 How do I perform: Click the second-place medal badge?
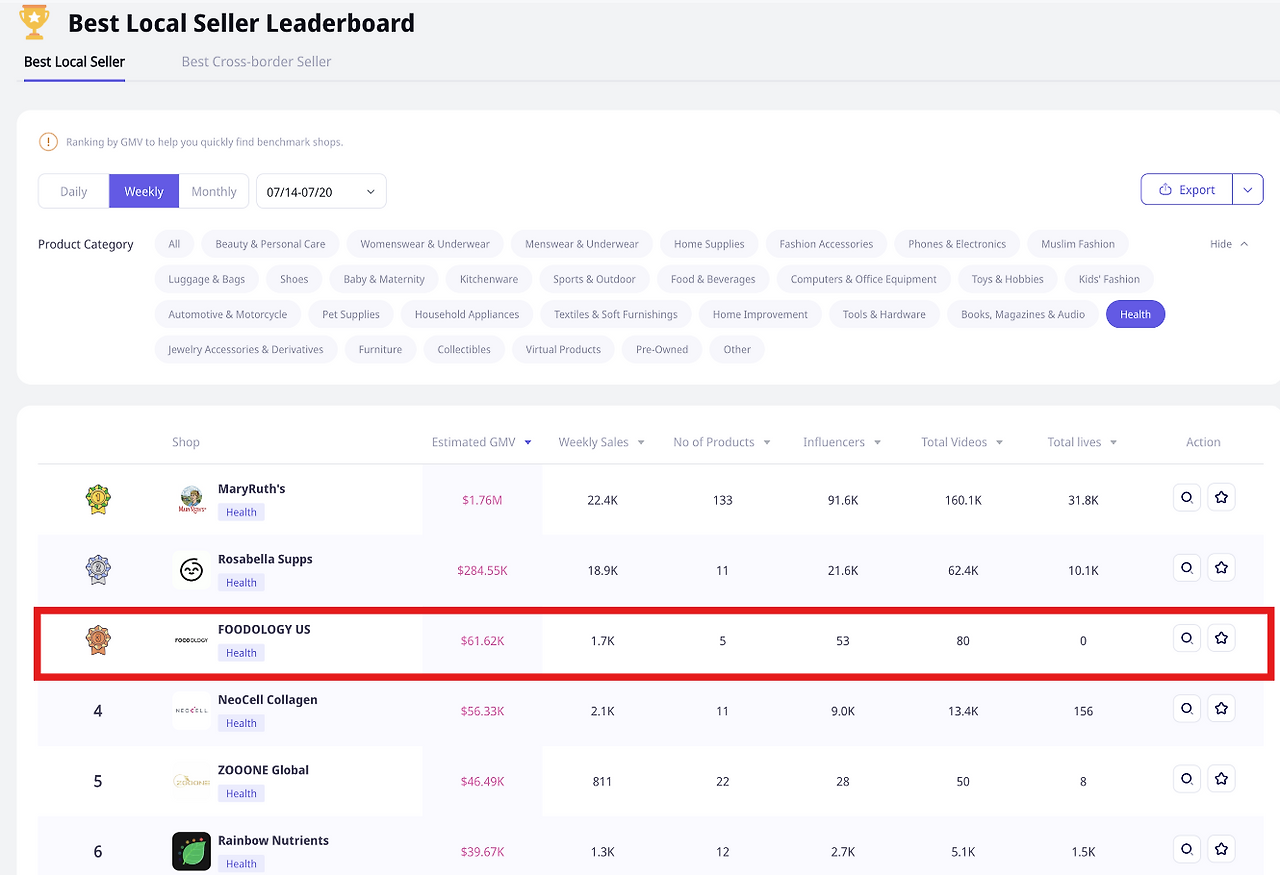click(x=98, y=570)
